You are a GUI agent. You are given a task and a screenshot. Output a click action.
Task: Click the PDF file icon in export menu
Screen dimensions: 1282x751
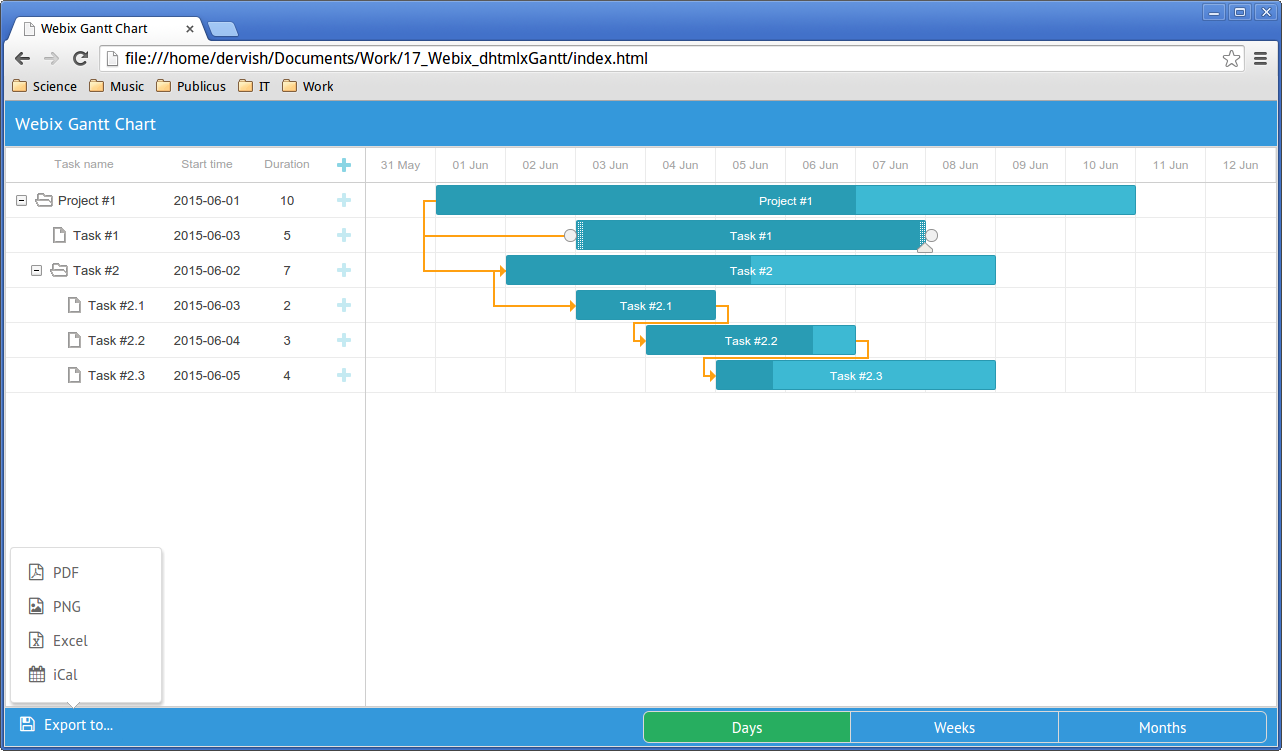point(36,572)
